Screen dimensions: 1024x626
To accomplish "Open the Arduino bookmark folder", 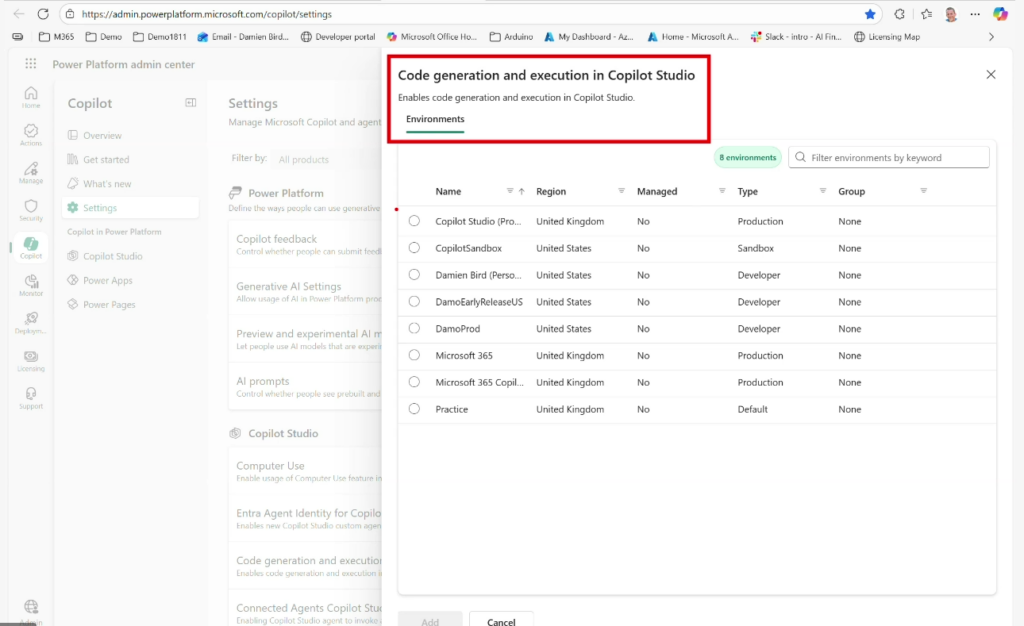I will (x=511, y=37).
